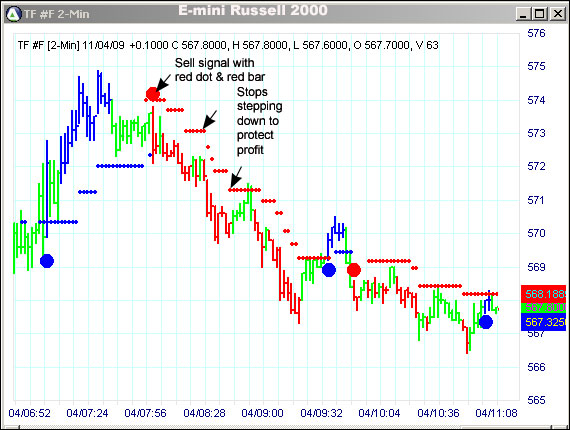Click the 04/11:08 time axis label

(496, 413)
